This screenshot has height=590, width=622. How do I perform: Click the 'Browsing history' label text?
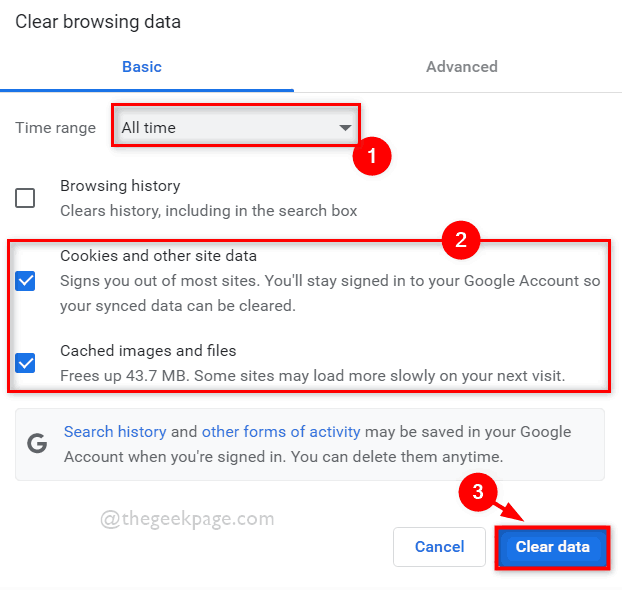coord(120,186)
